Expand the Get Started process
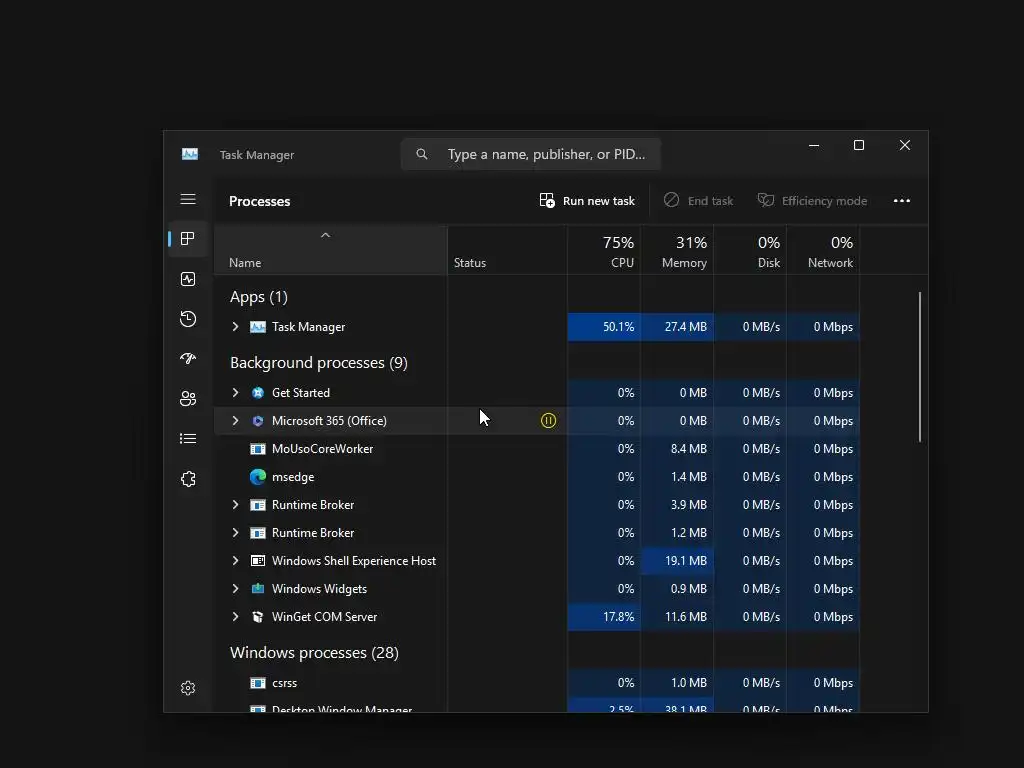The height and width of the screenshot is (768, 1024). 236,392
